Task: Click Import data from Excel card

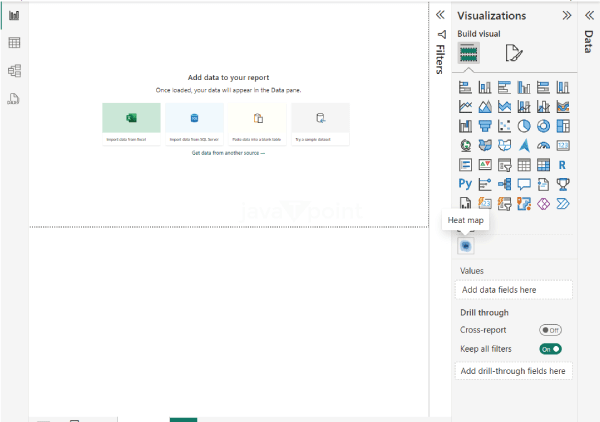Action: [x=131, y=124]
